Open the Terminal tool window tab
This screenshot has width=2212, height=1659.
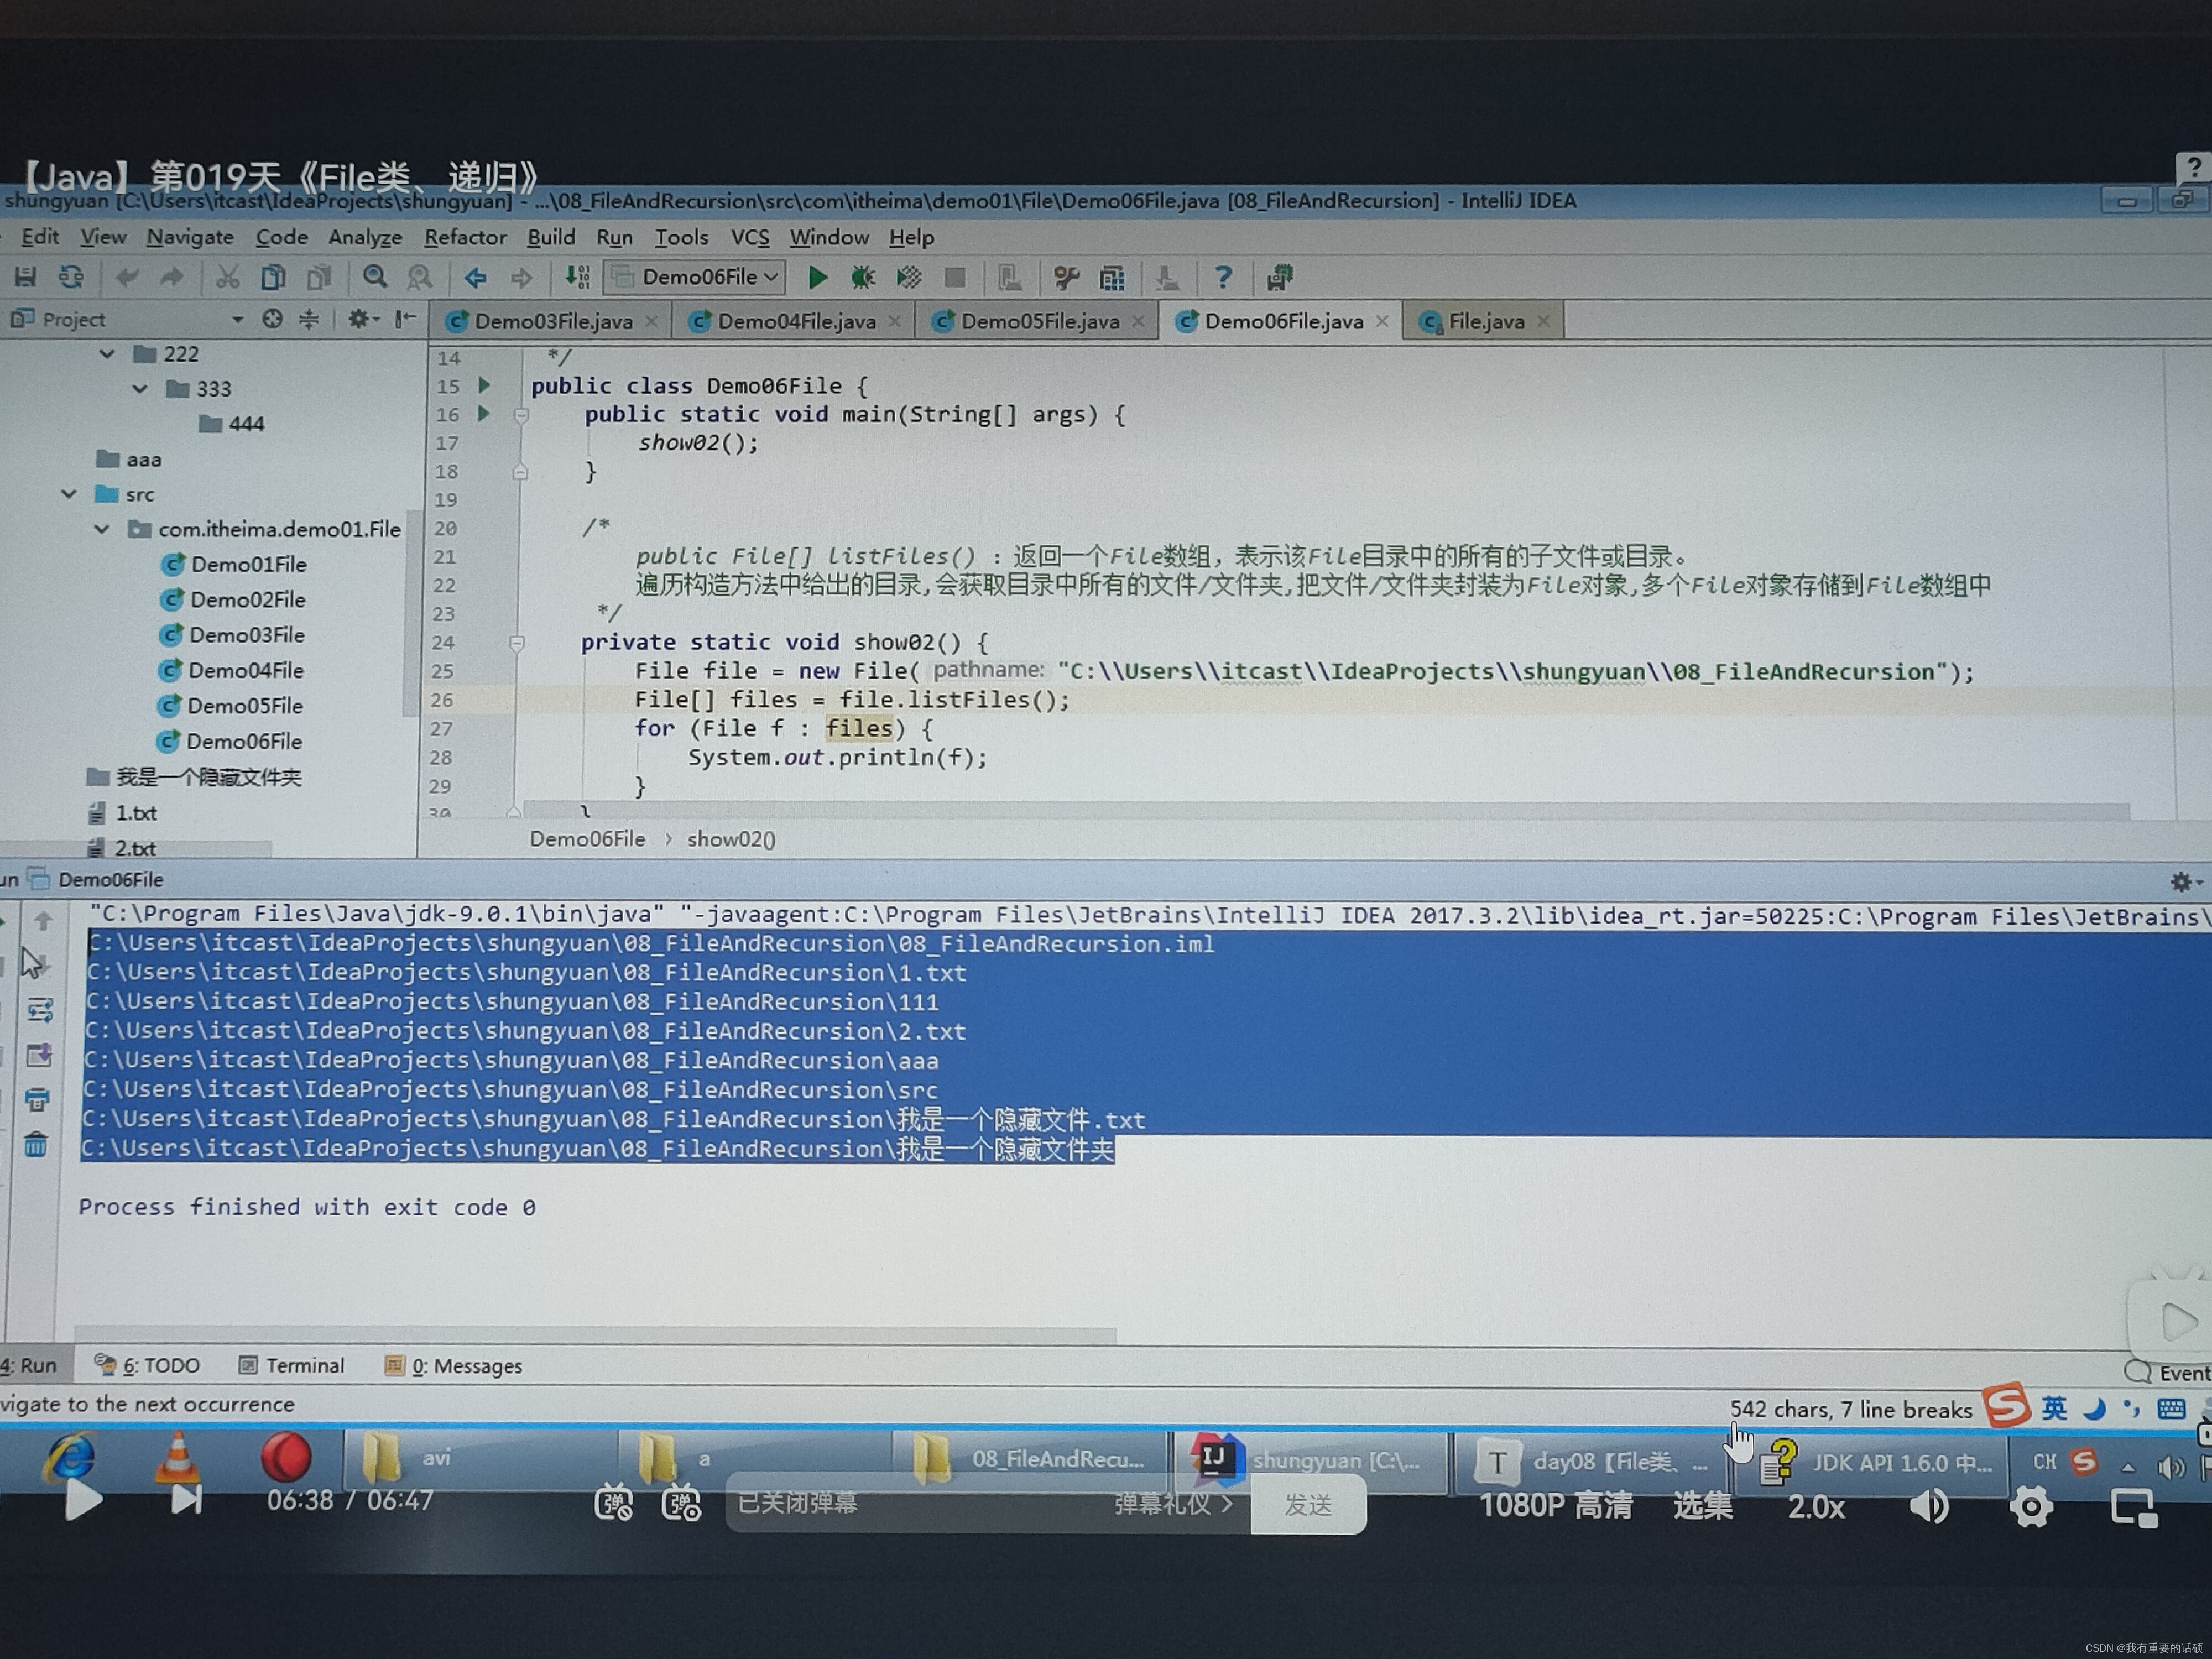[x=291, y=1365]
